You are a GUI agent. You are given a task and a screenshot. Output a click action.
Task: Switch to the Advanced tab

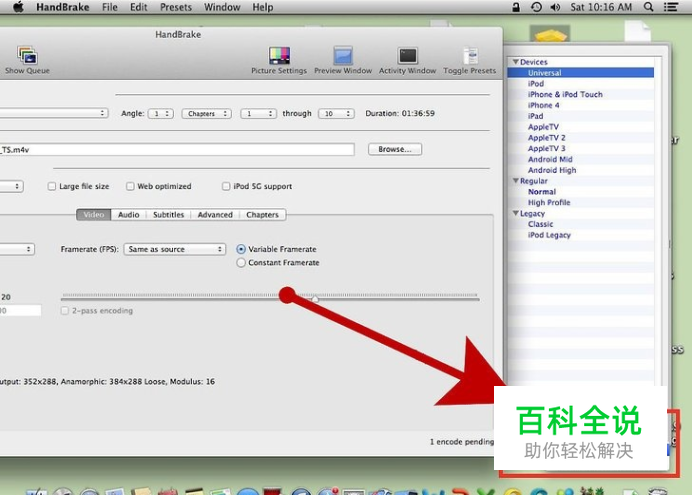point(215,215)
